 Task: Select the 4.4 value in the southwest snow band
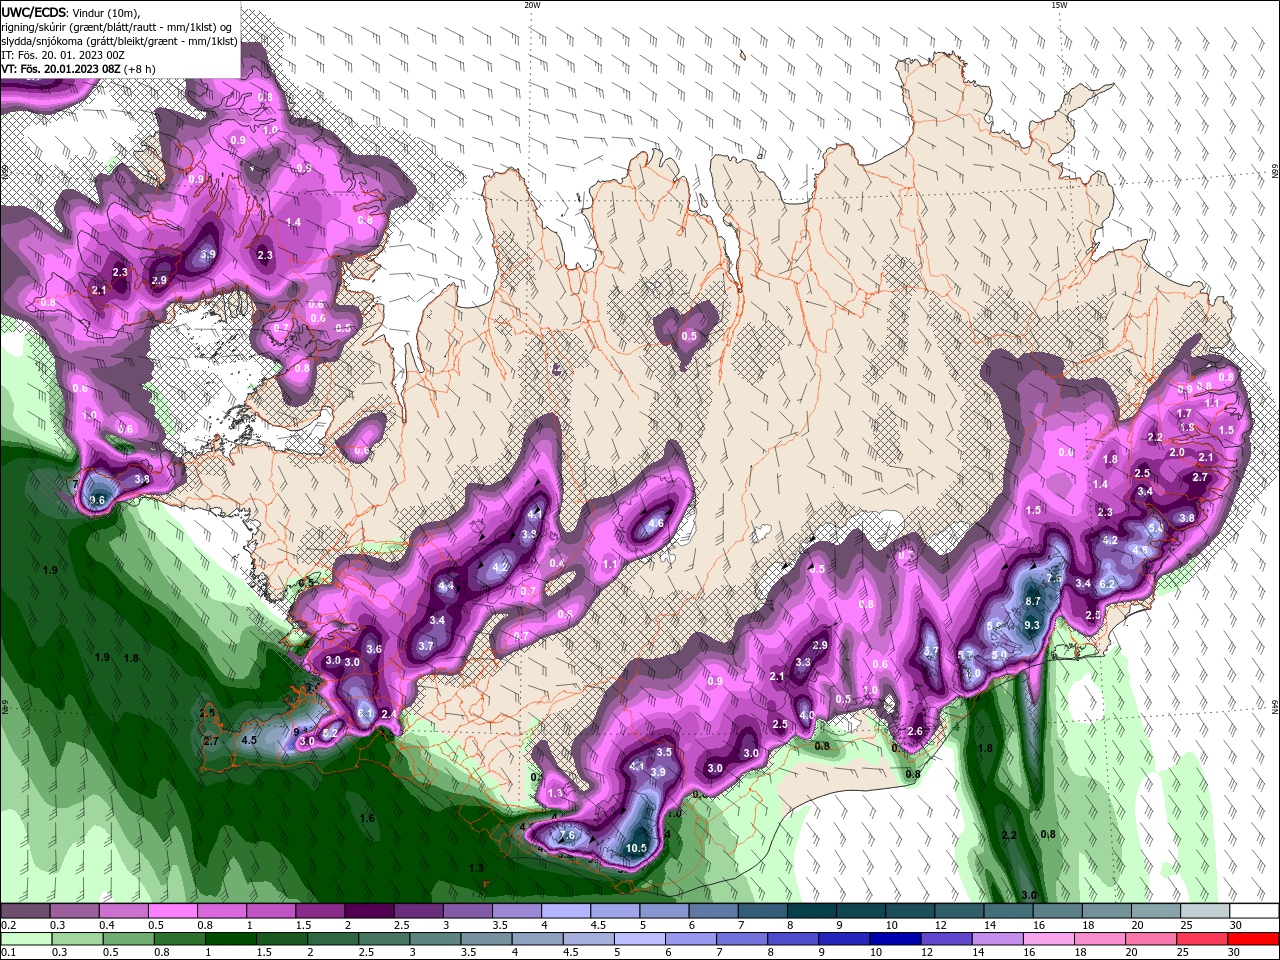pyautogui.click(x=446, y=586)
